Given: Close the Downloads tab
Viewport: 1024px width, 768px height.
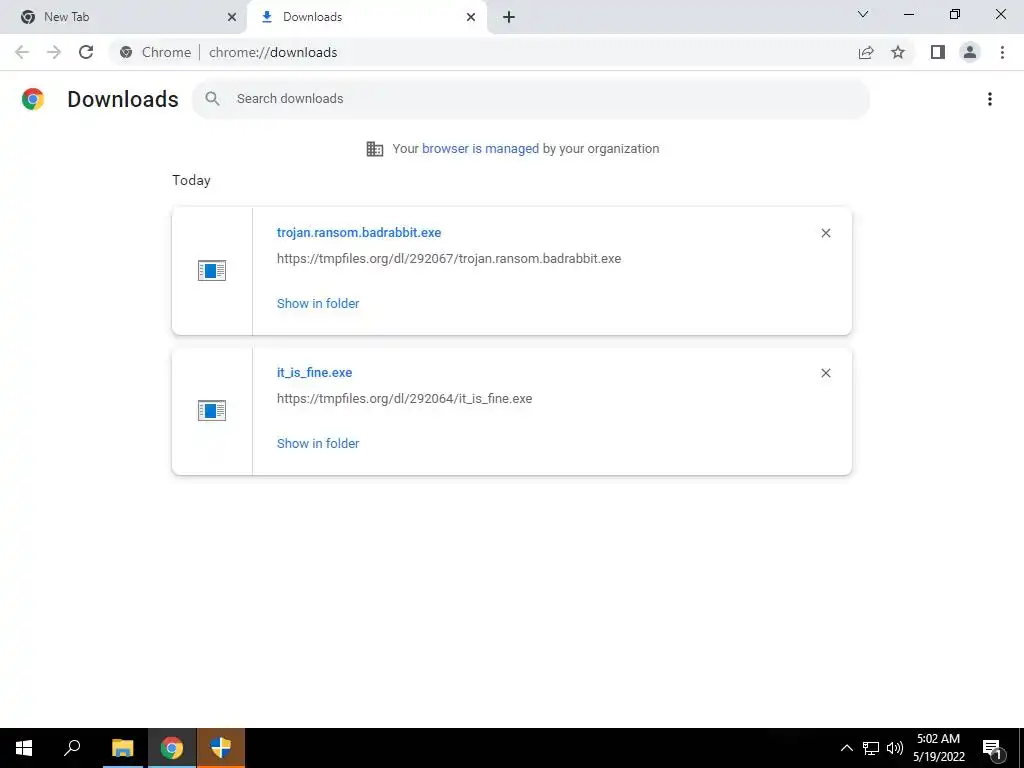Looking at the screenshot, I should point(471,17).
